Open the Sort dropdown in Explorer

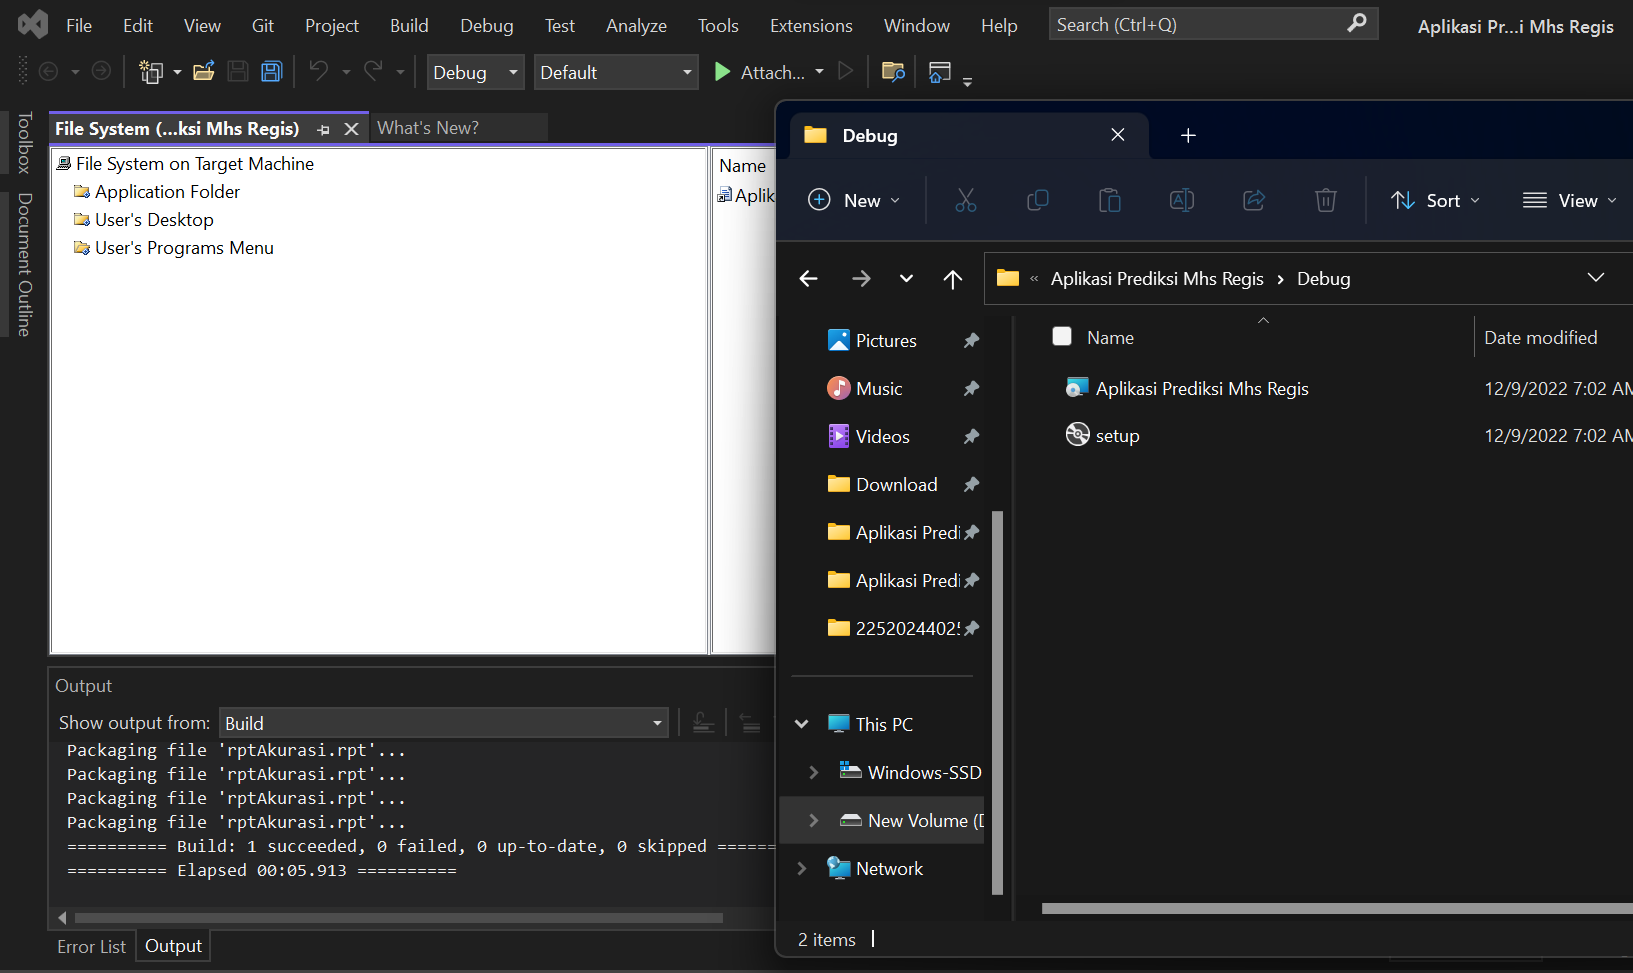[1435, 200]
